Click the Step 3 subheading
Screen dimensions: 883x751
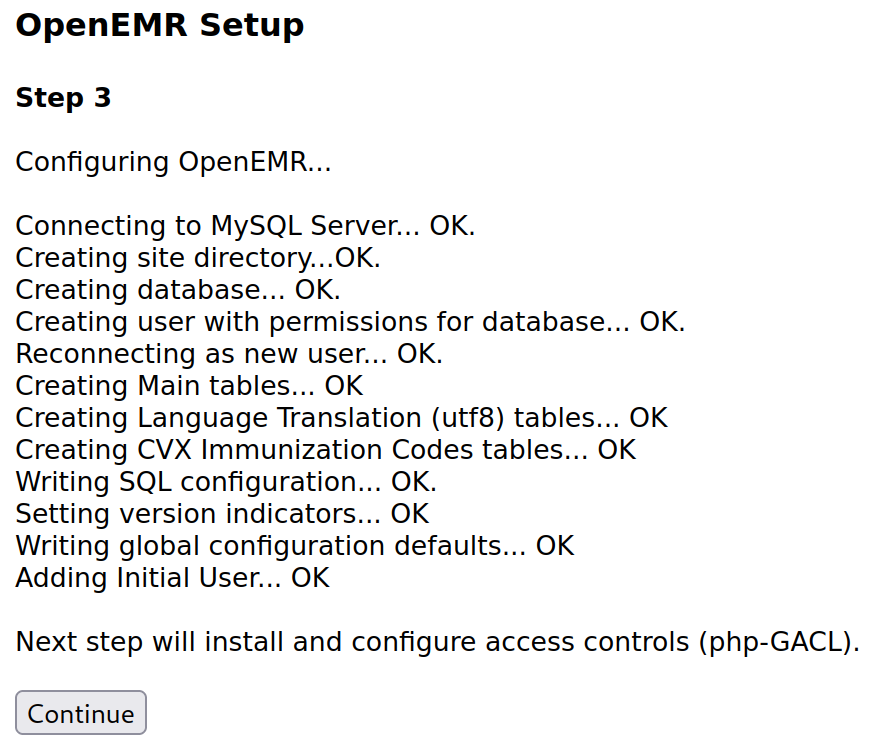point(63,98)
